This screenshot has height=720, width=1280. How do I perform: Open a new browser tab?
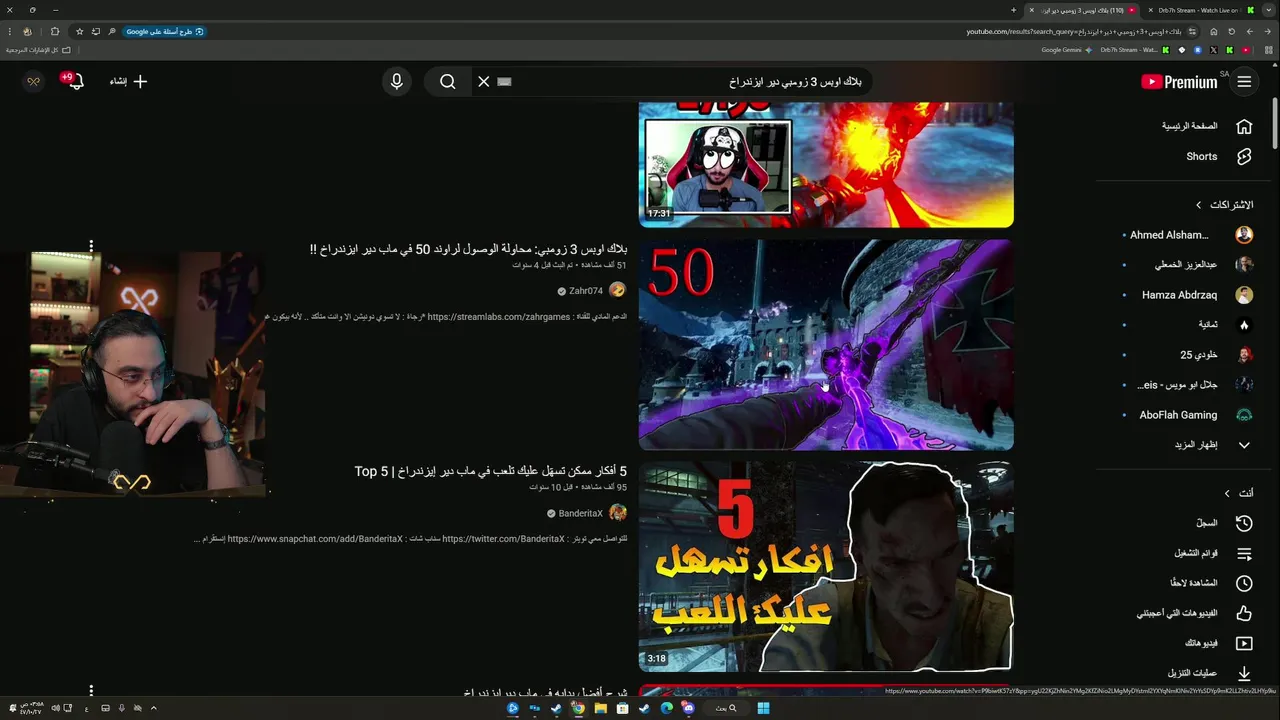[x=1013, y=10]
